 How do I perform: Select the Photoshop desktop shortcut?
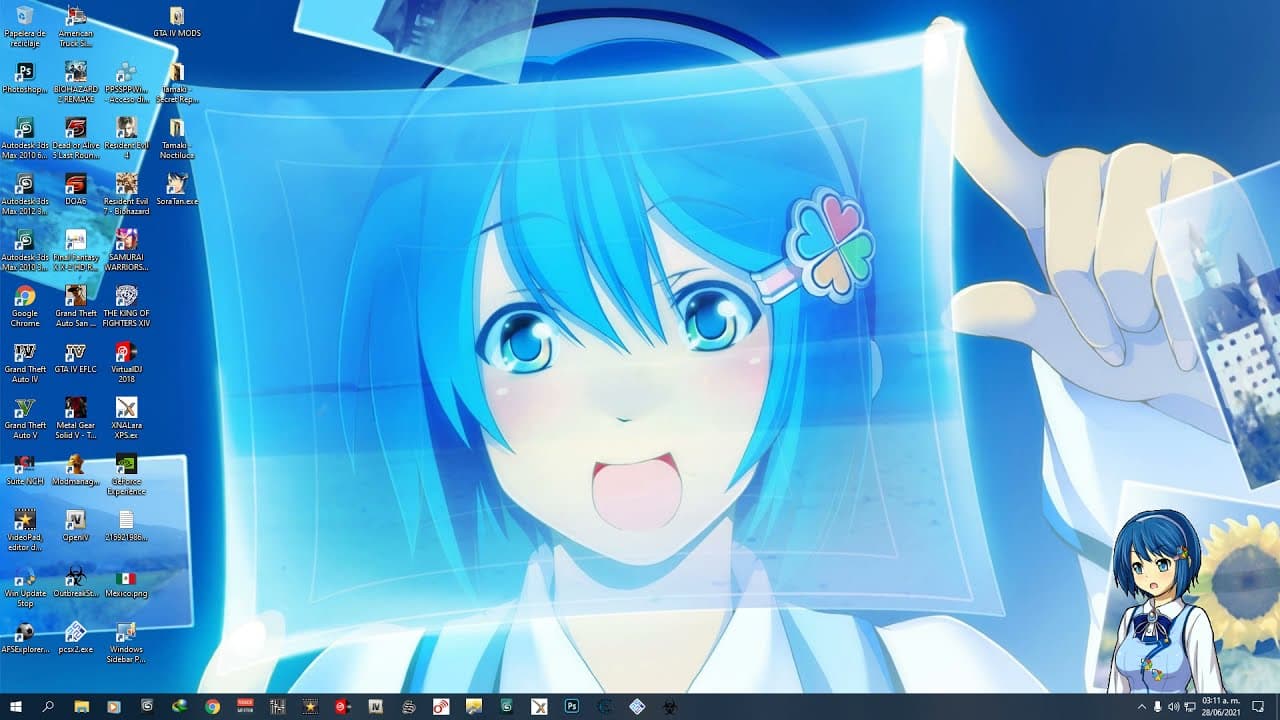pos(25,78)
